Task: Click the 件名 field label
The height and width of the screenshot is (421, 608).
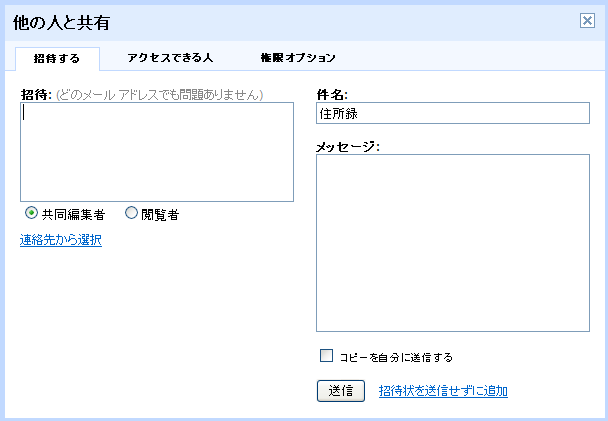Action: [x=331, y=95]
